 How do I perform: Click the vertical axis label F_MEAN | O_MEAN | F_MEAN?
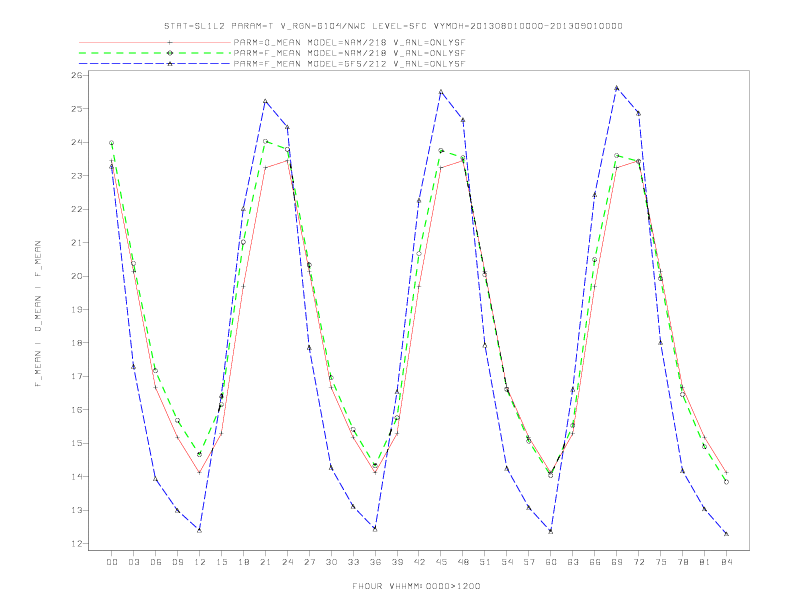[x=38, y=314]
